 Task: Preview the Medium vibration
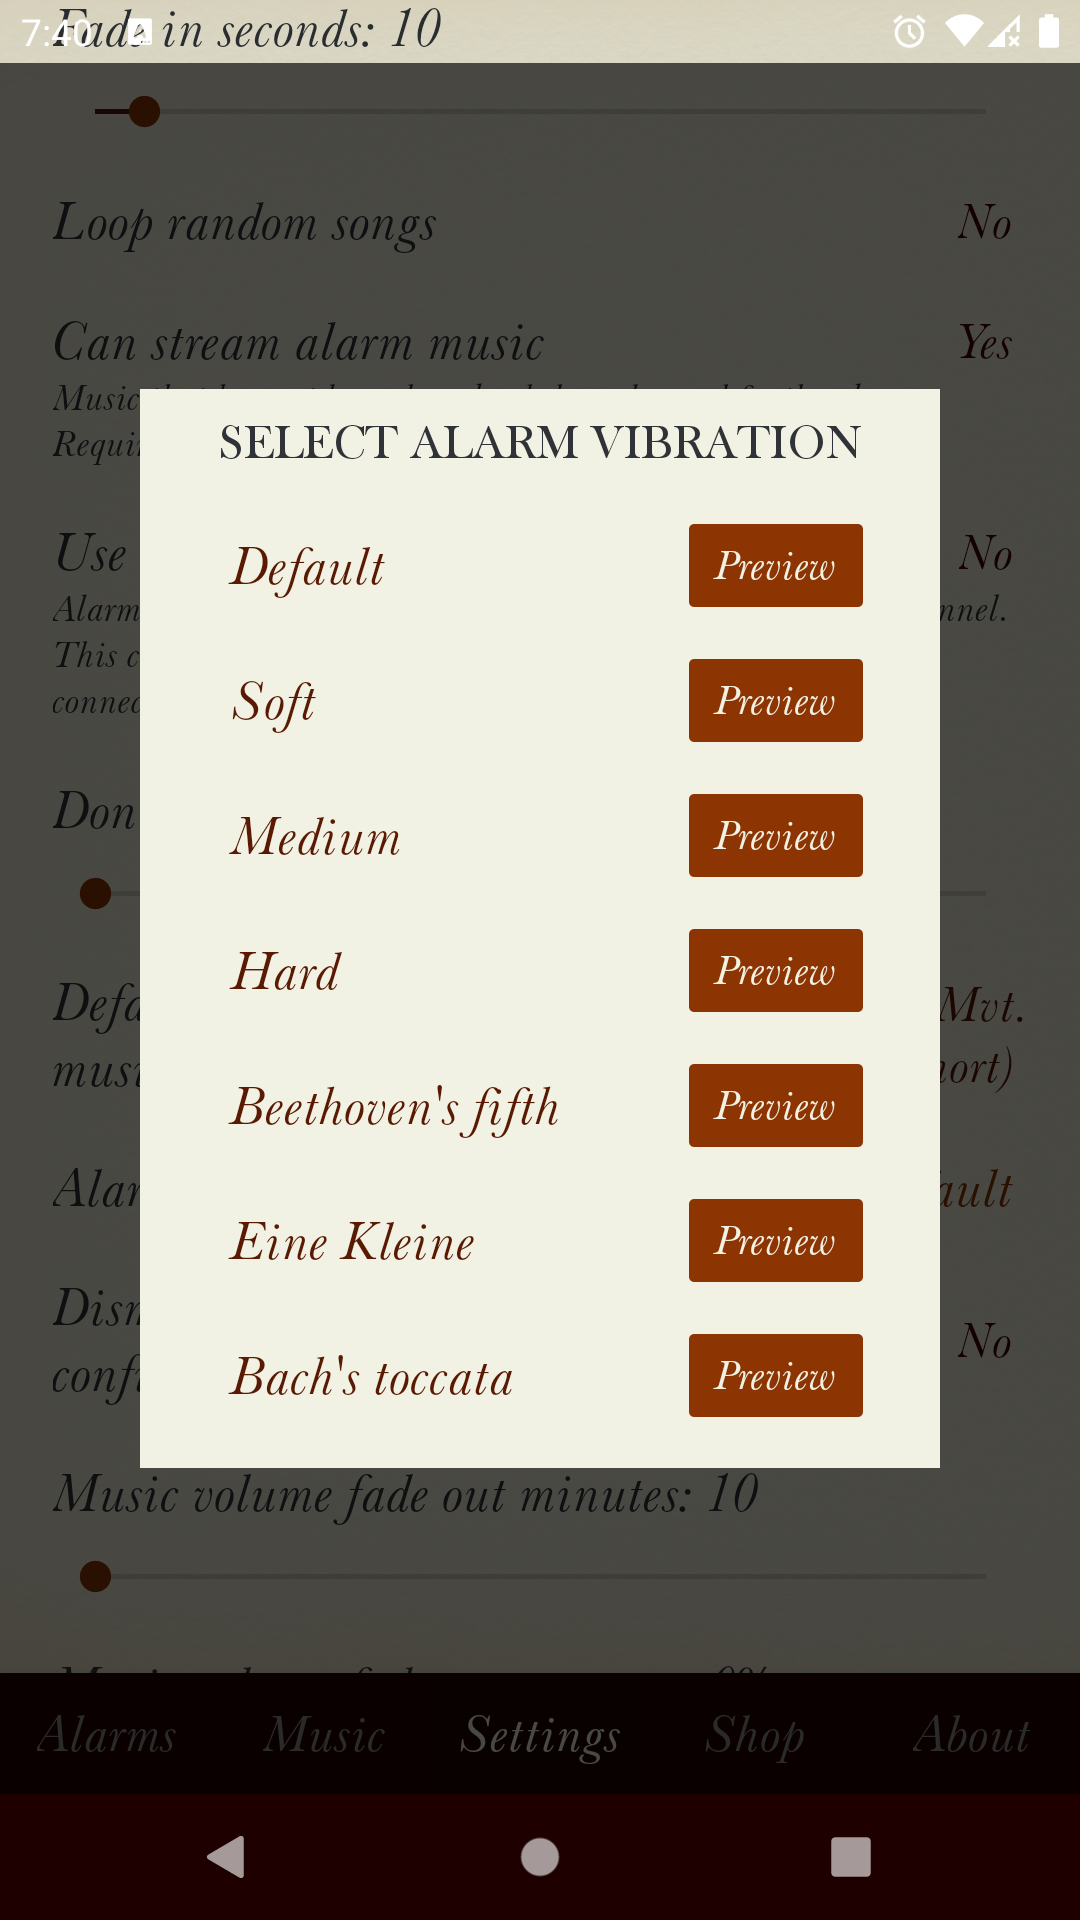pos(776,836)
